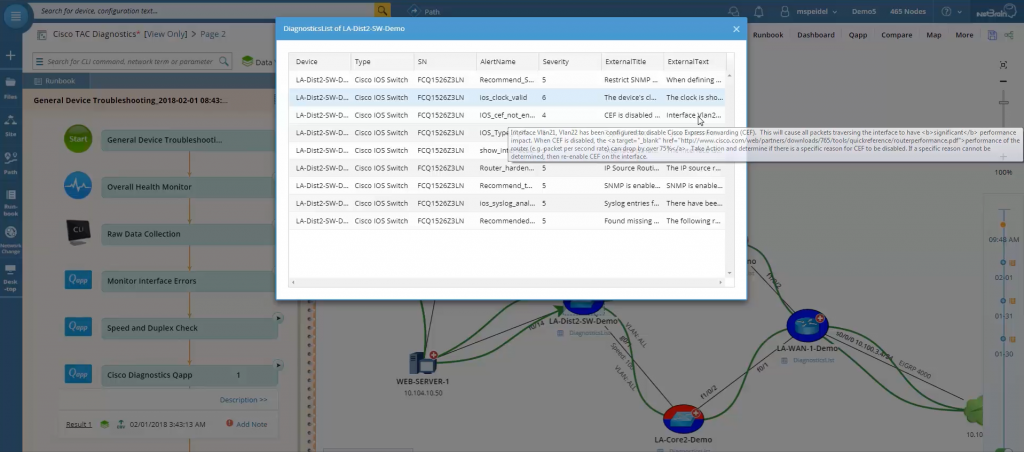Open Desktop in the left sidebar
1024x452 pixels.
tap(10, 278)
